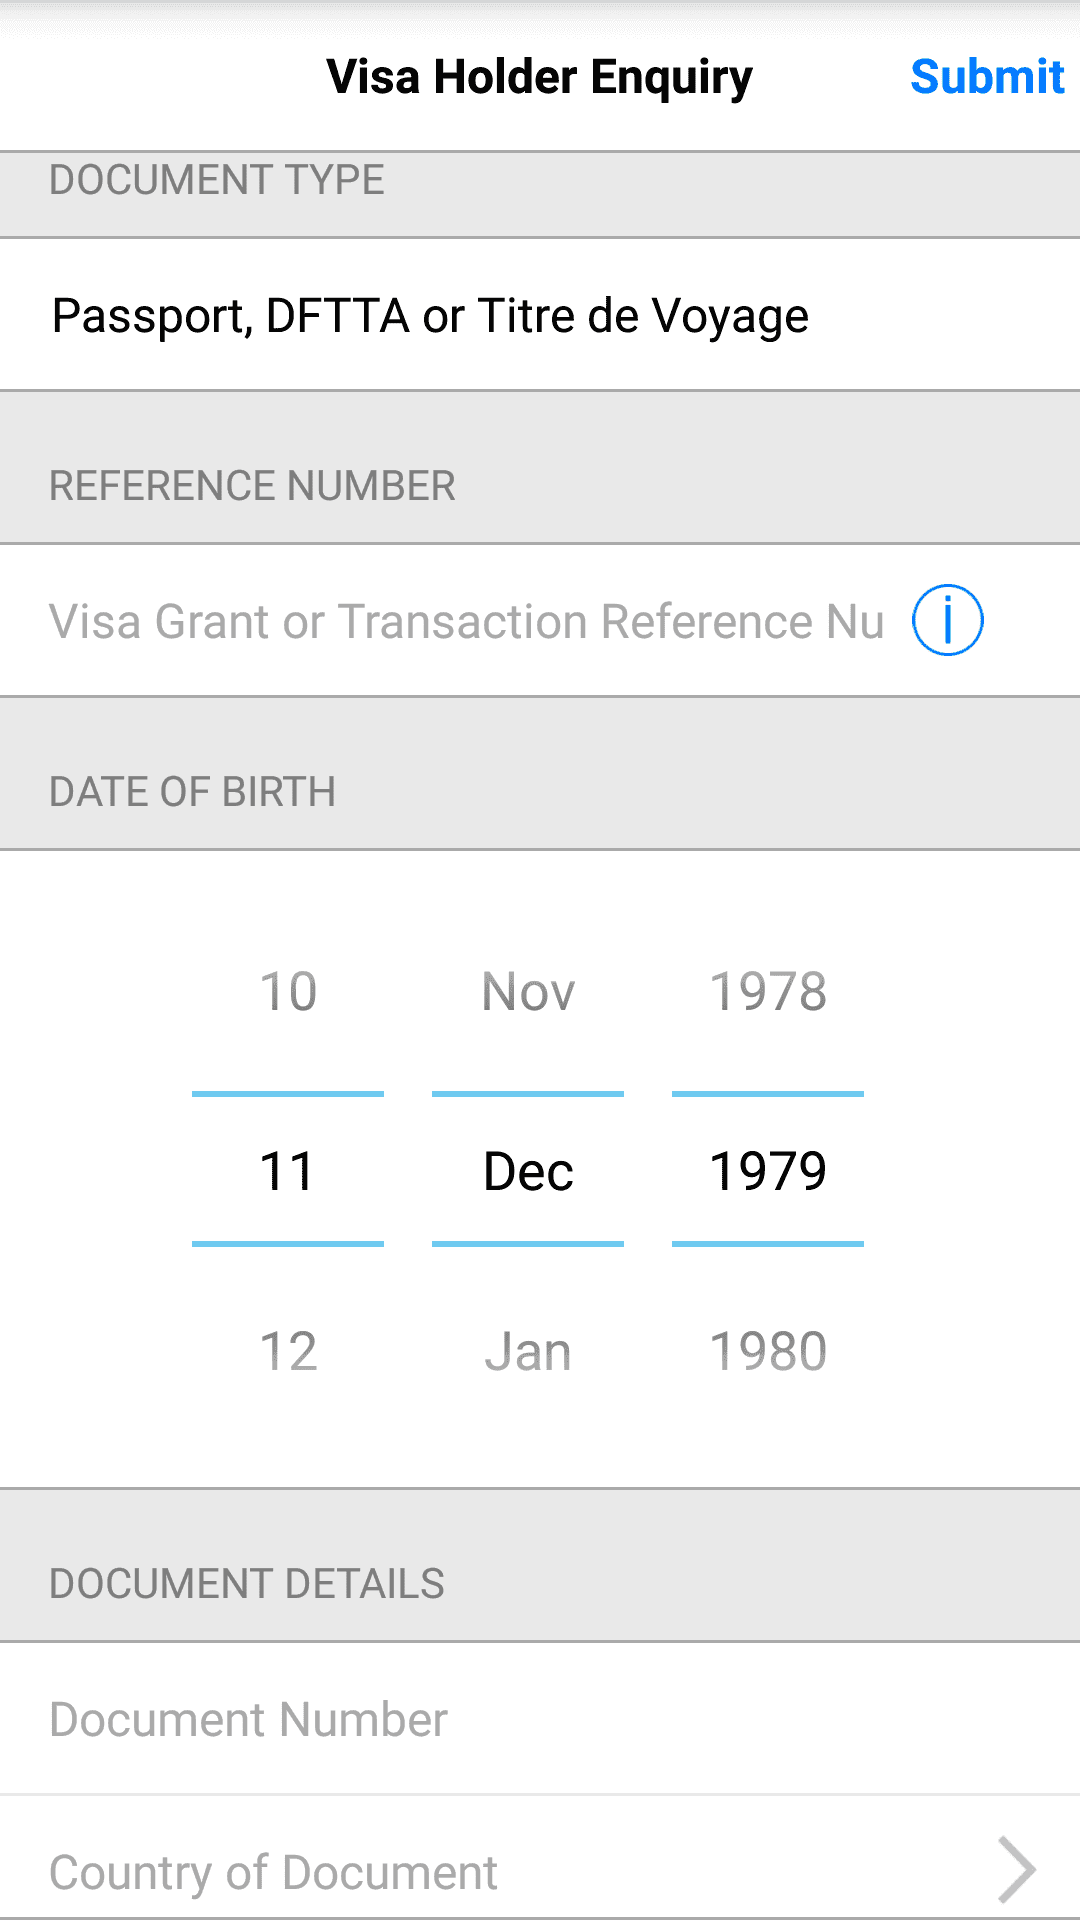Tap the Submit link
The width and height of the screenshot is (1080, 1920).
(987, 76)
